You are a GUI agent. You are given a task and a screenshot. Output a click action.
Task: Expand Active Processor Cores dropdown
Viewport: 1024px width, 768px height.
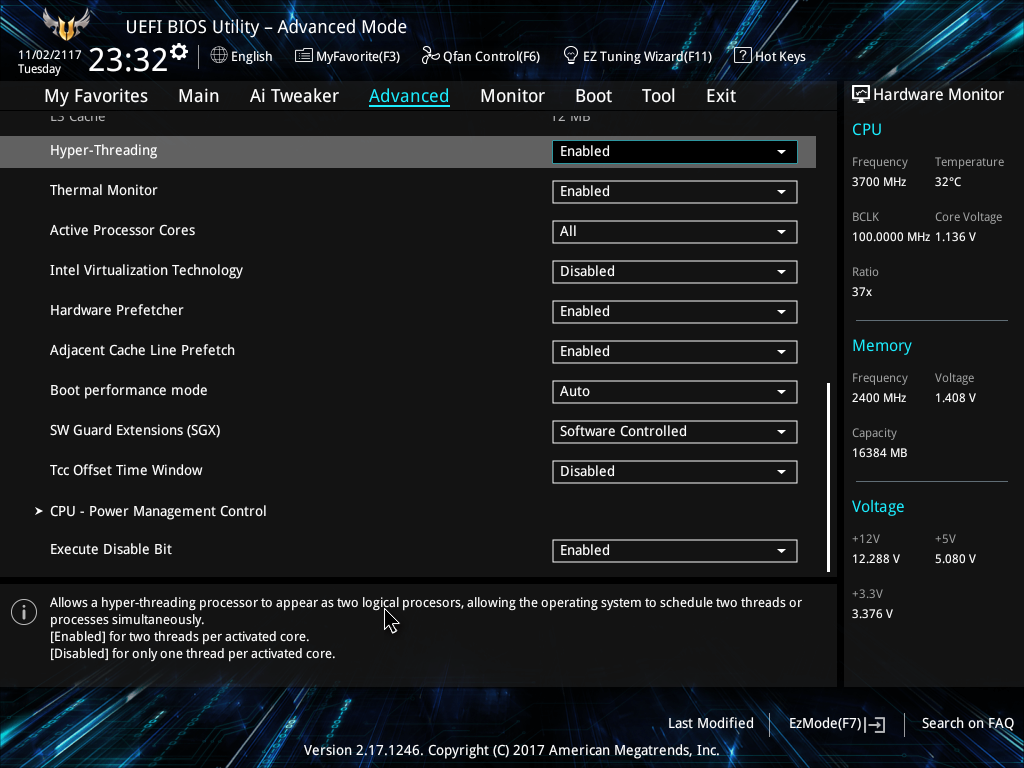click(x=675, y=231)
